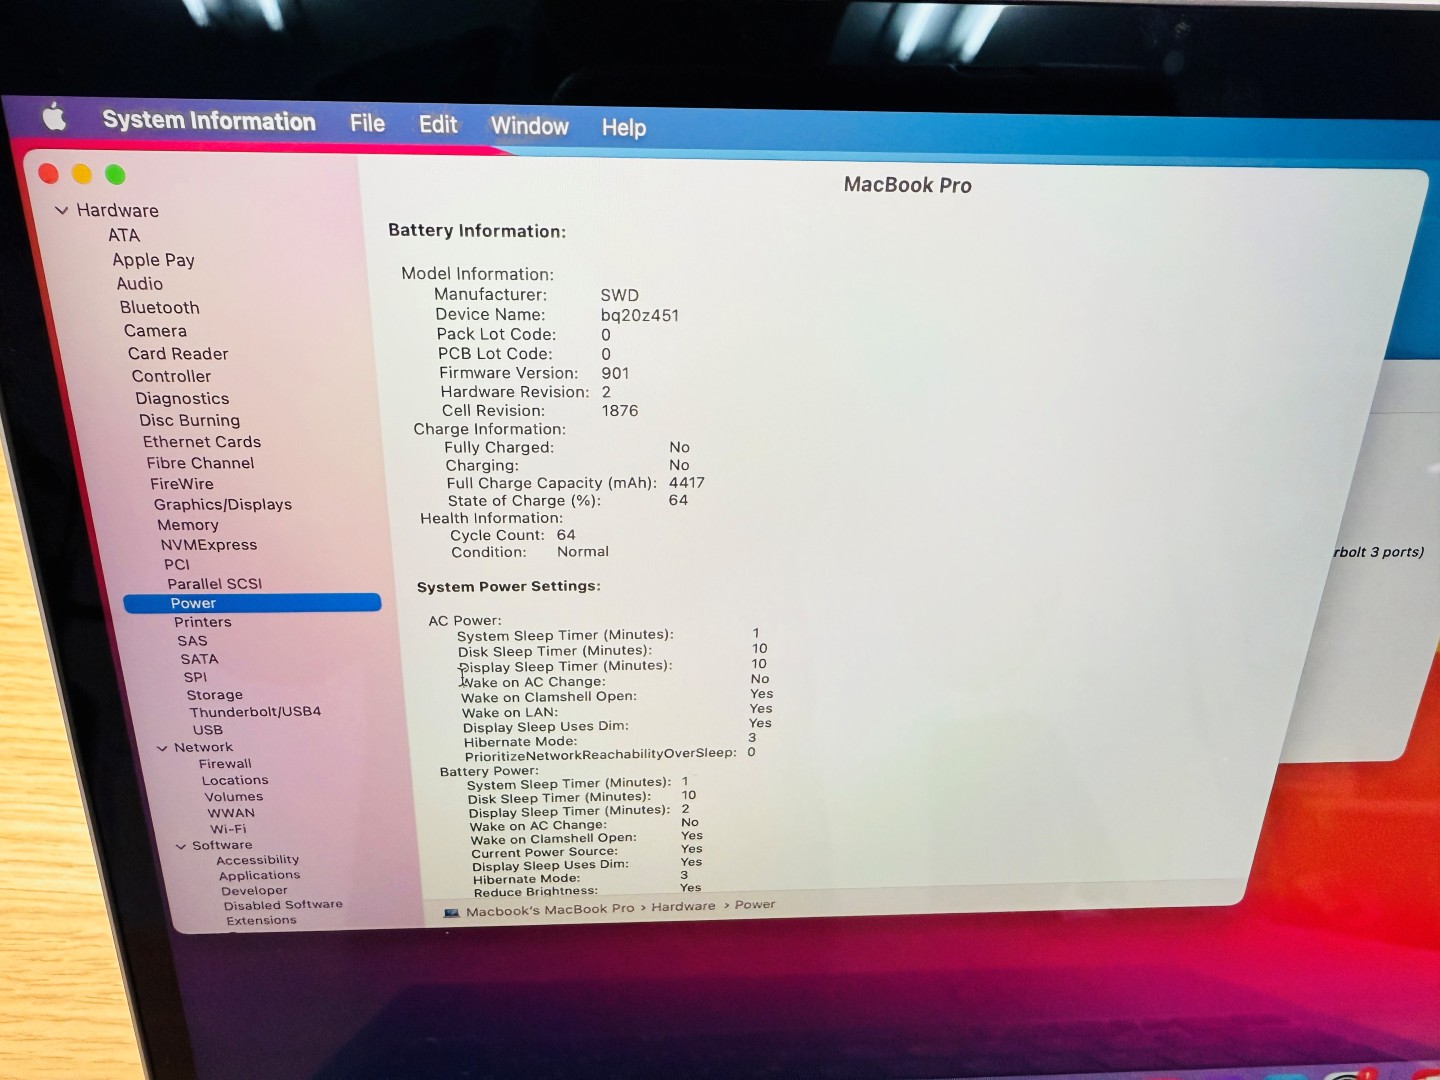Select Disabled Software in the sidebar
Image resolution: width=1440 pixels, height=1080 pixels.
coord(283,905)
